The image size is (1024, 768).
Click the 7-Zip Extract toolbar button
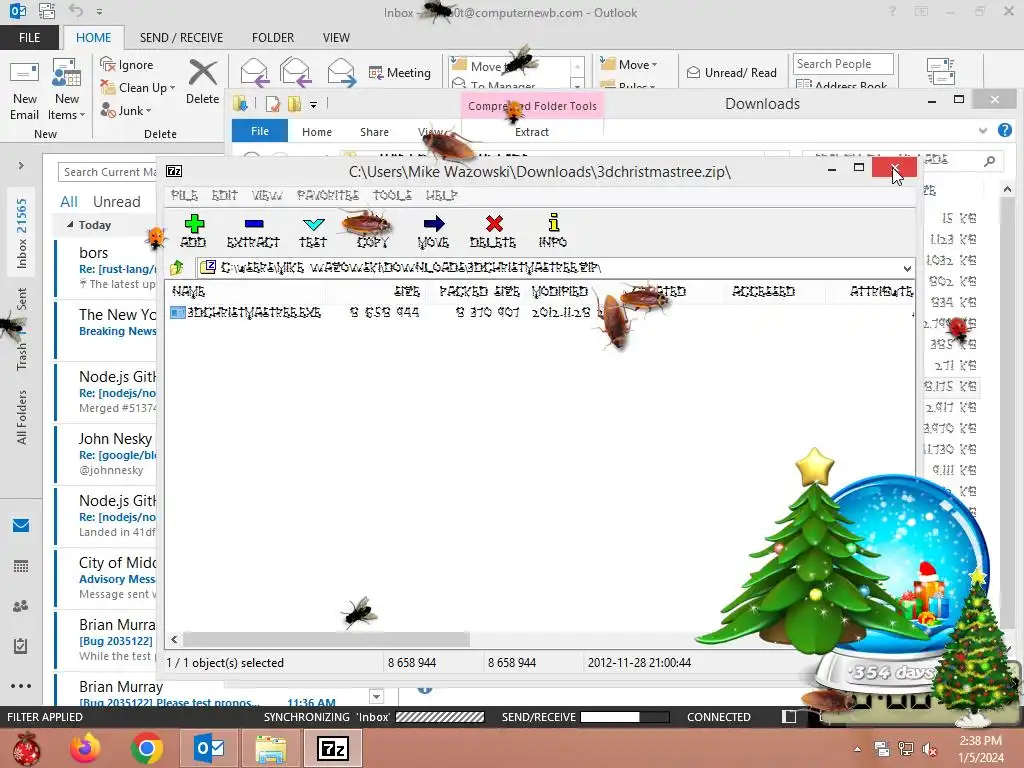click(x=253, y=231)
